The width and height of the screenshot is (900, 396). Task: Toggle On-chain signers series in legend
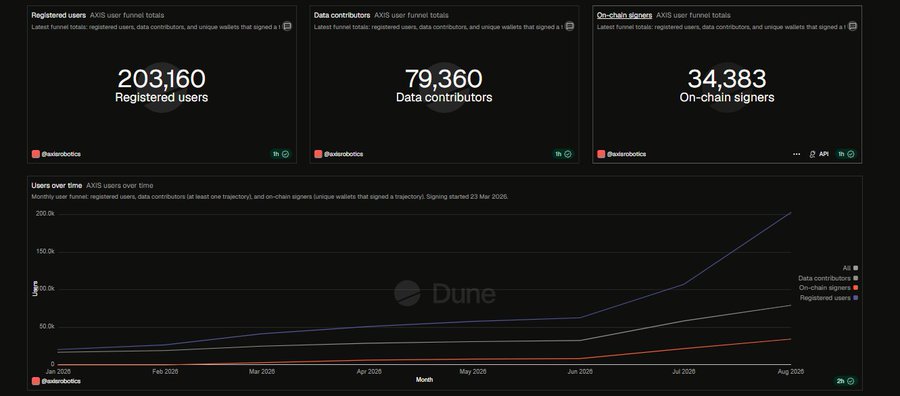pos(828,288)
